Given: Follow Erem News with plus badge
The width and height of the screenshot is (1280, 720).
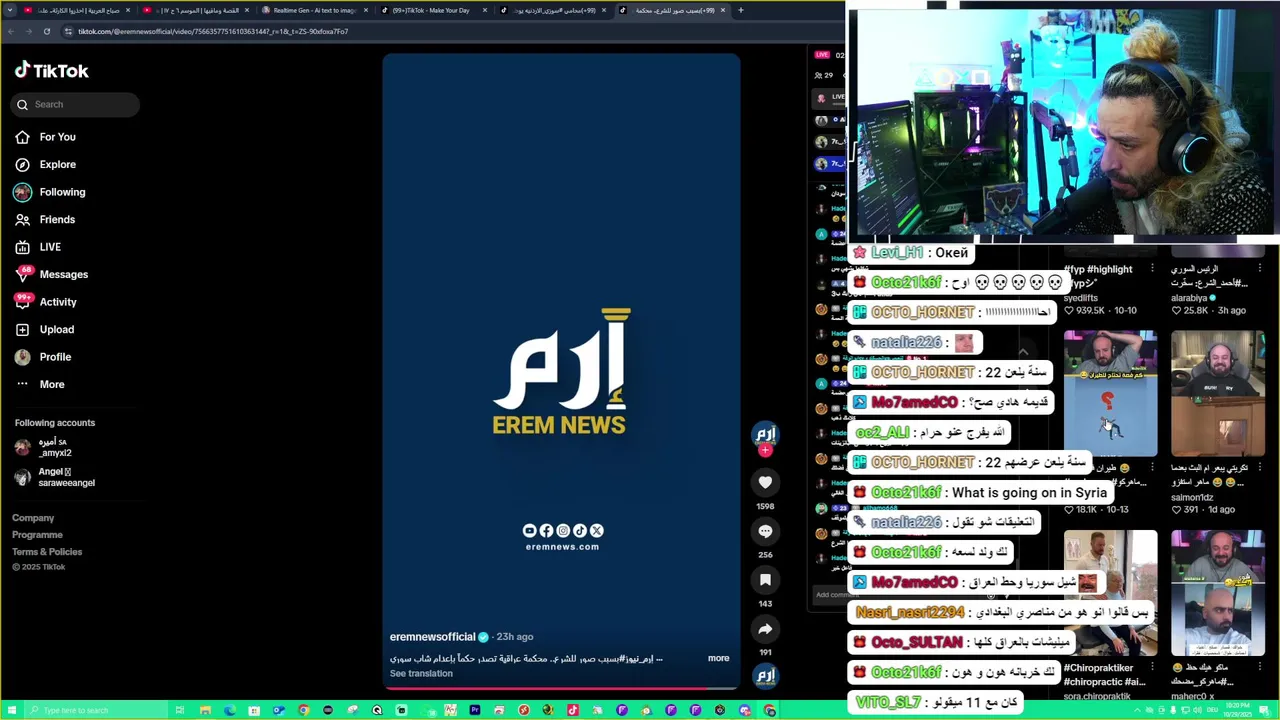Looking at the screenshot, I should [x=765, y=451].
